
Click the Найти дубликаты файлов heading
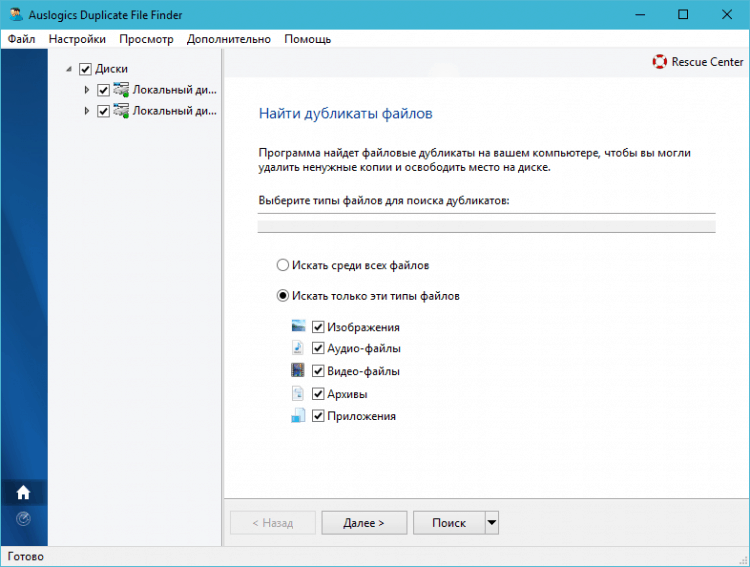(345, 113)
